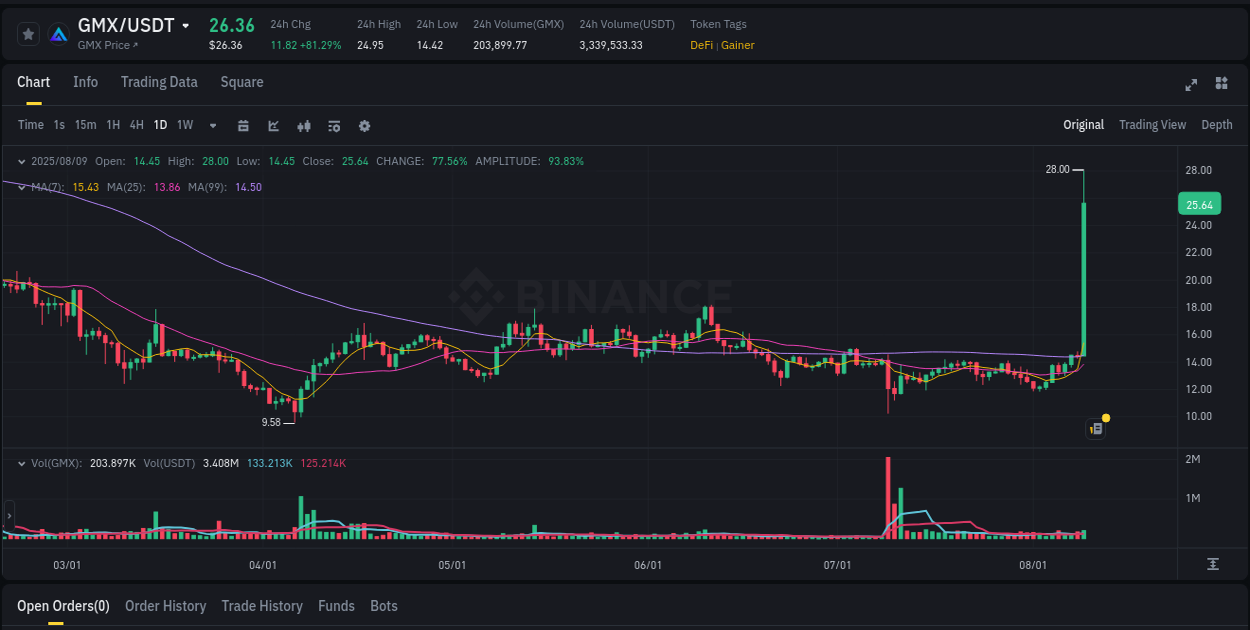Select the line chart style icon
This screenshot has height=630, width=1250.
point(273,126)
